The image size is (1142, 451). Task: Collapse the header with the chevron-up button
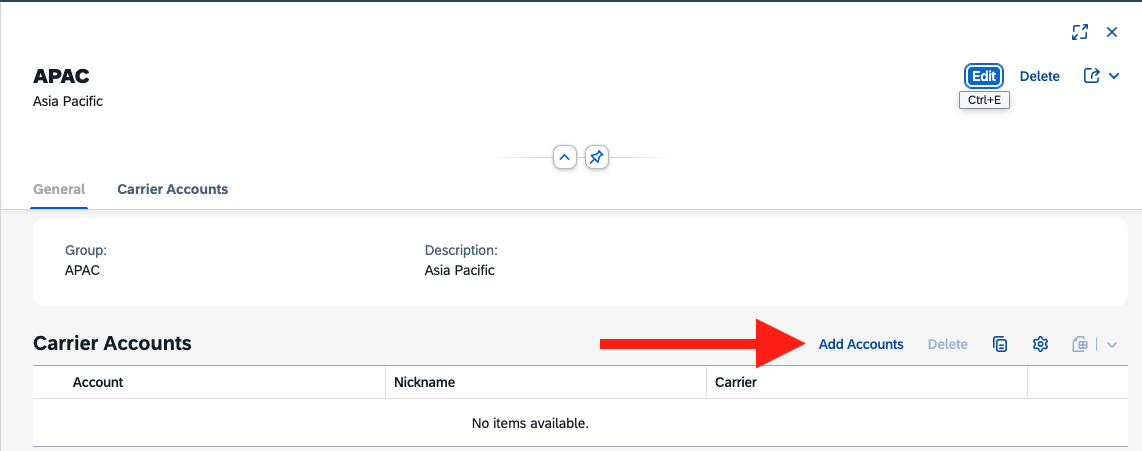(565, 157)
